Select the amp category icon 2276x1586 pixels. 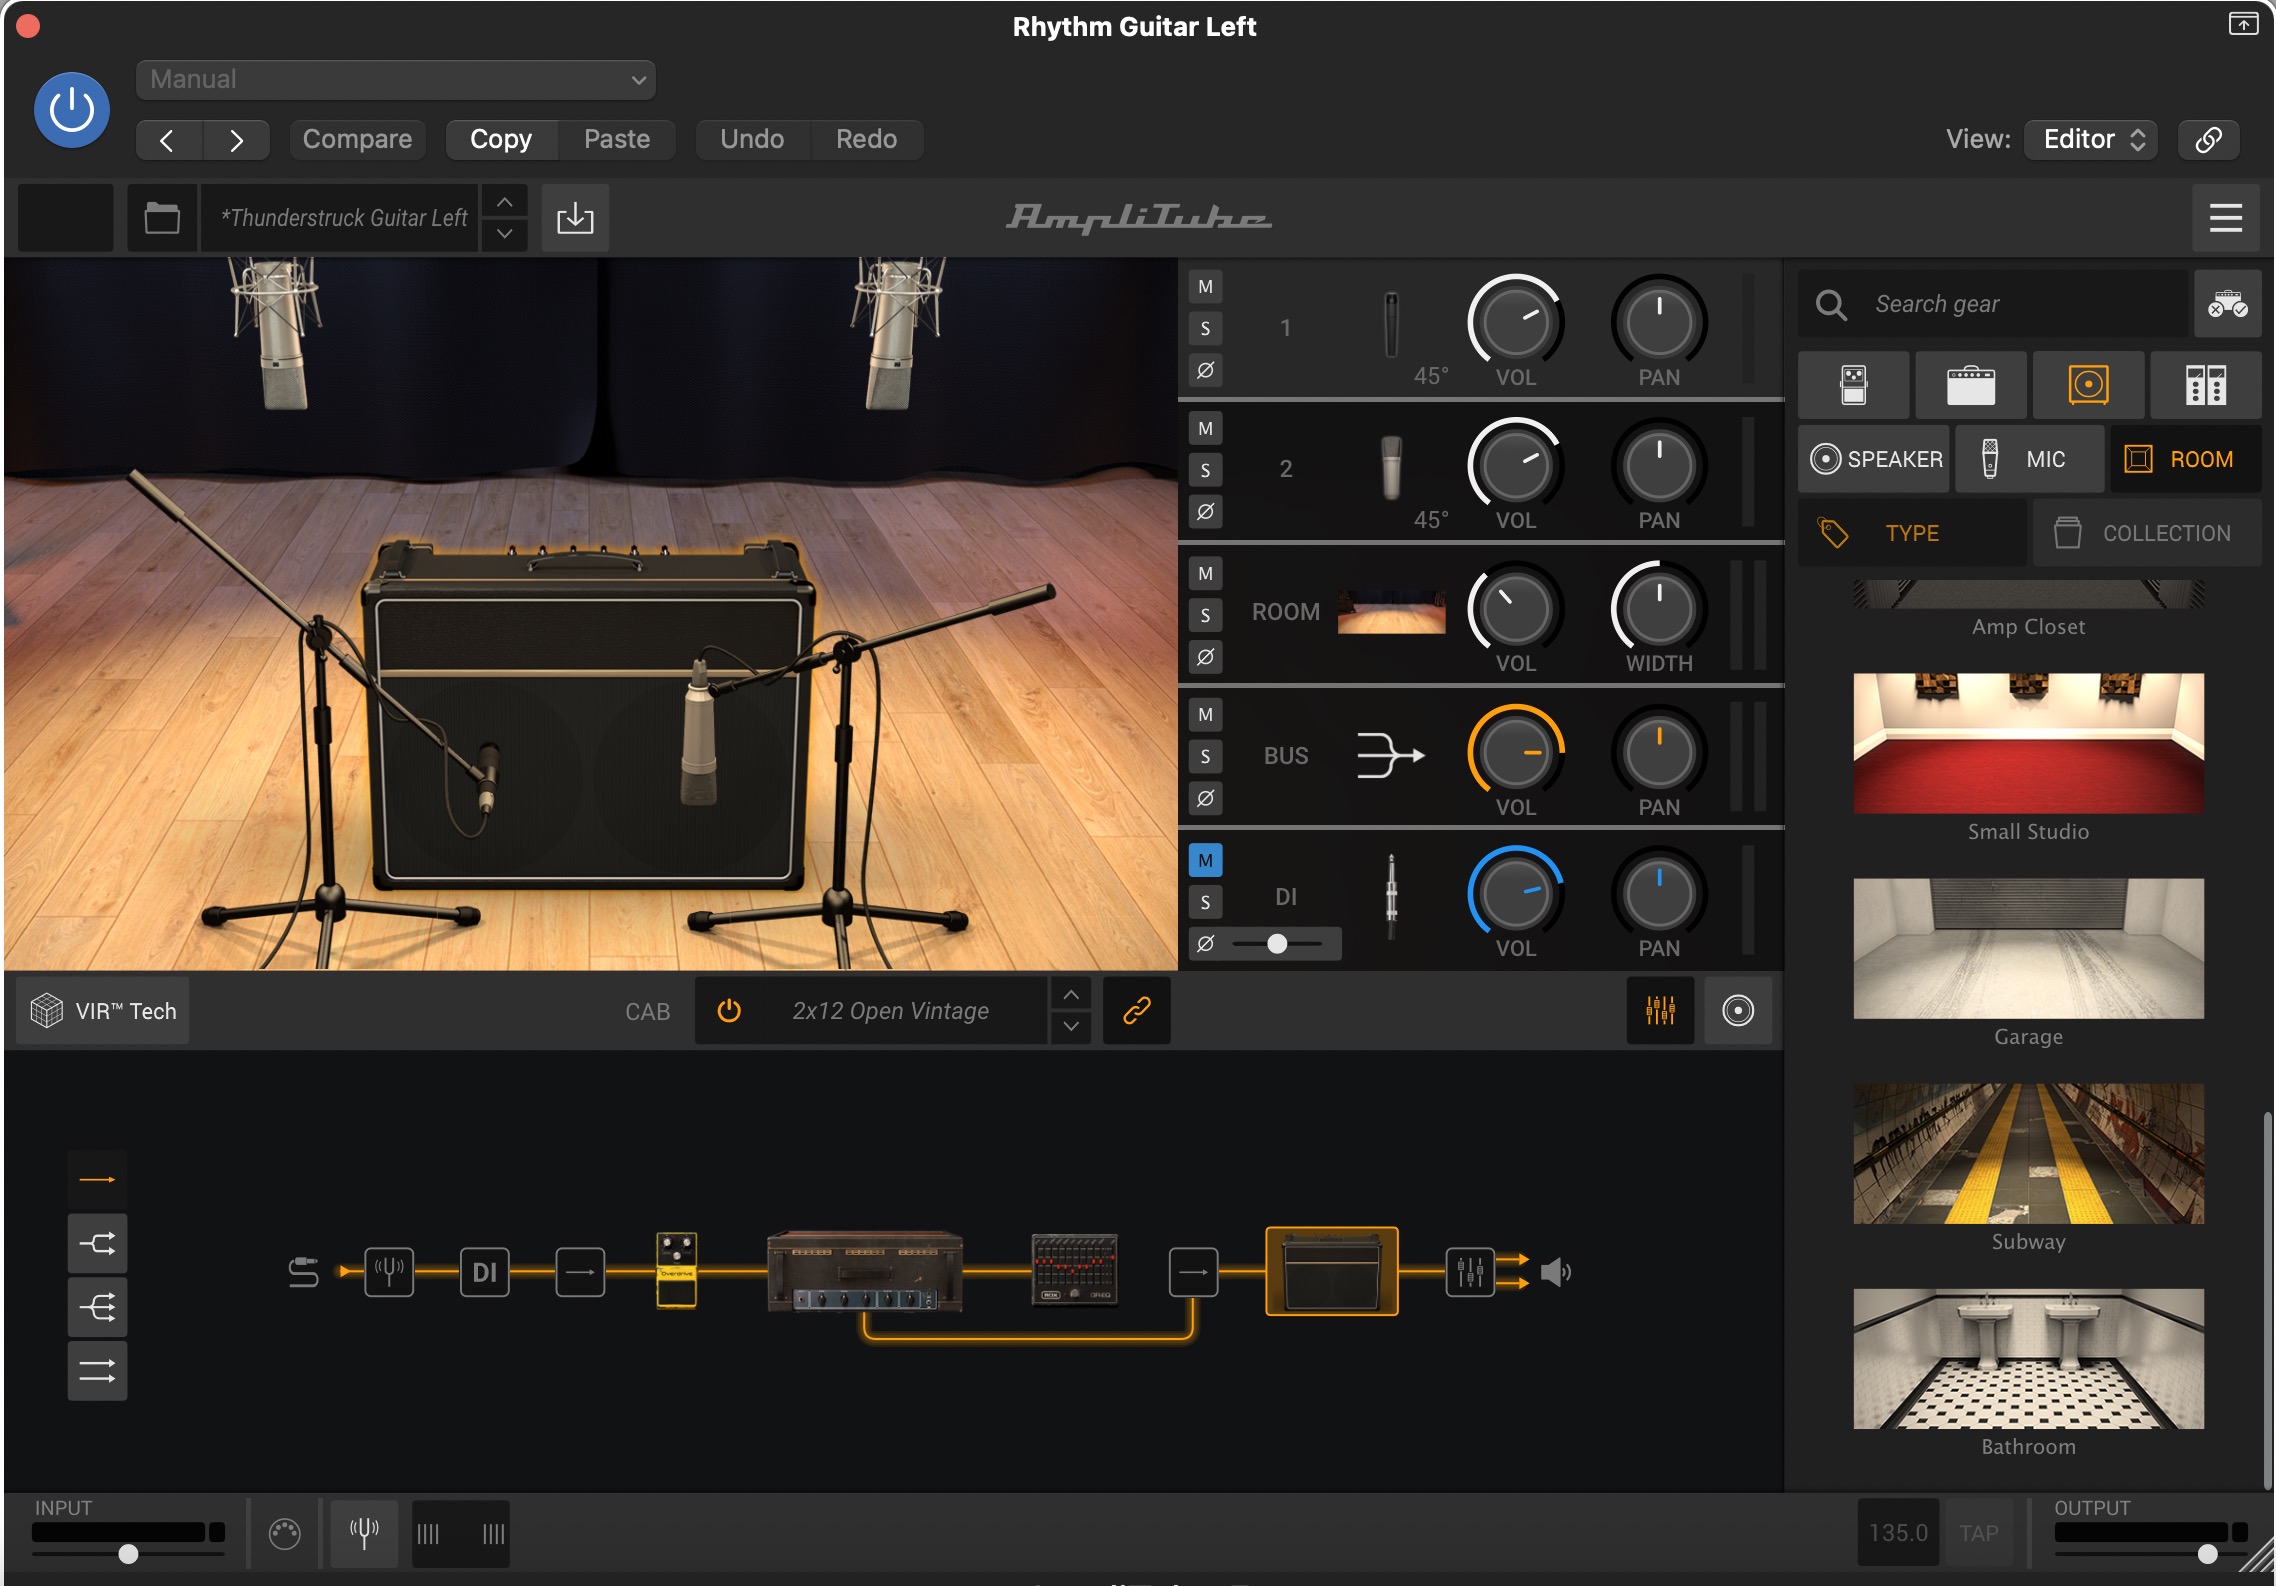pos(1970,385)
